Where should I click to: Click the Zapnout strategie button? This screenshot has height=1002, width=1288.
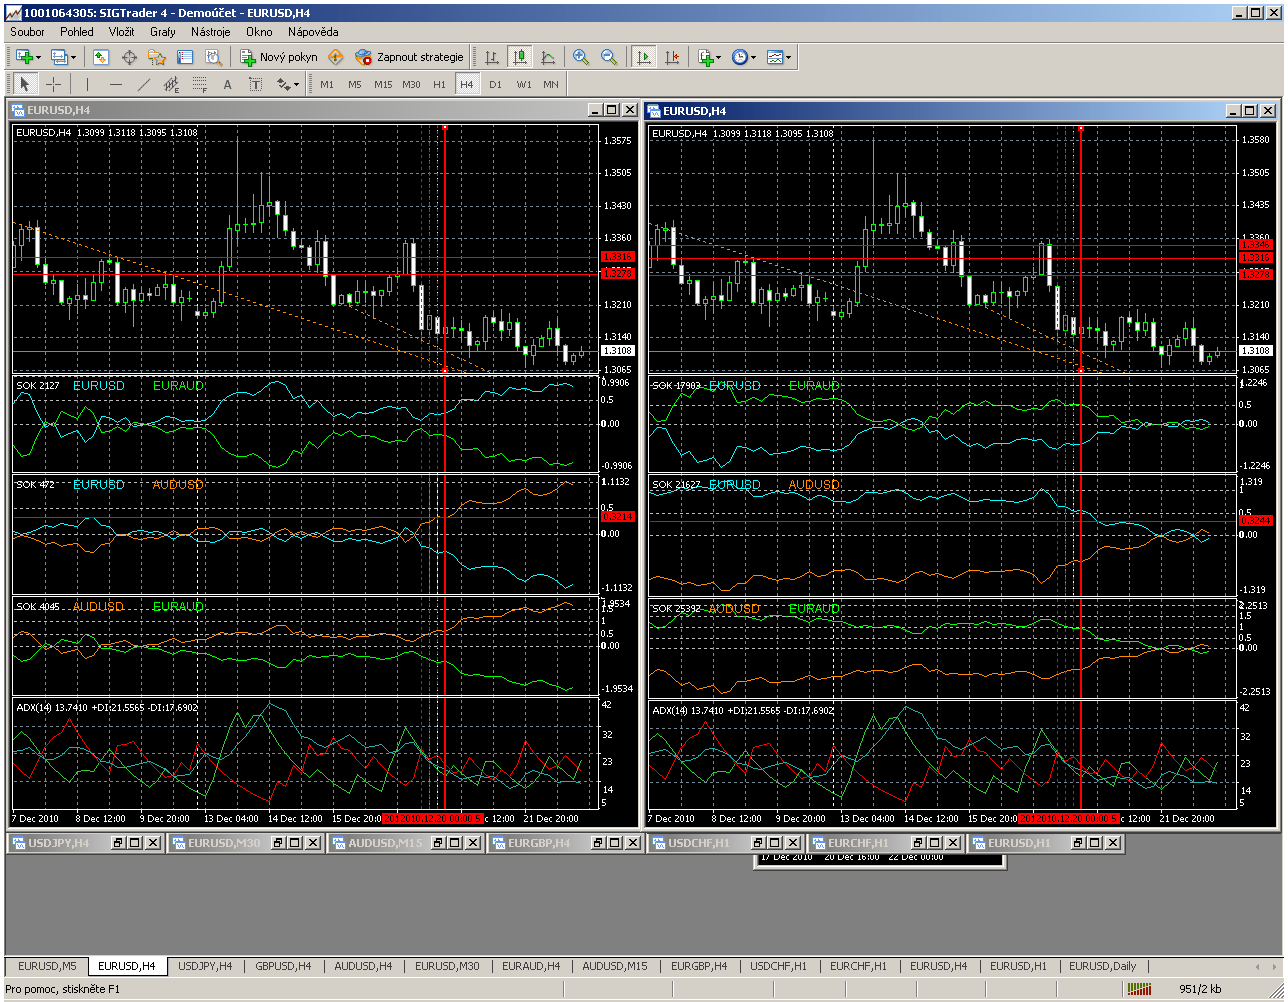(x=410, y=58)
